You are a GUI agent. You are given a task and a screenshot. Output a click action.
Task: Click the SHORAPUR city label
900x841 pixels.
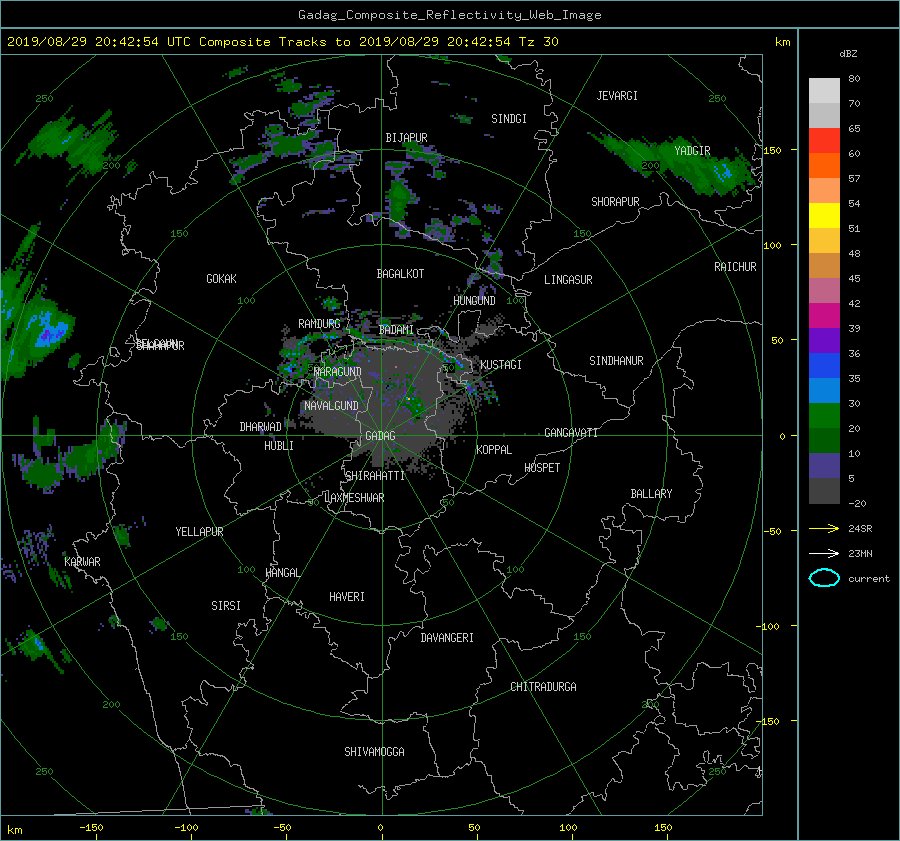[615, 202]
